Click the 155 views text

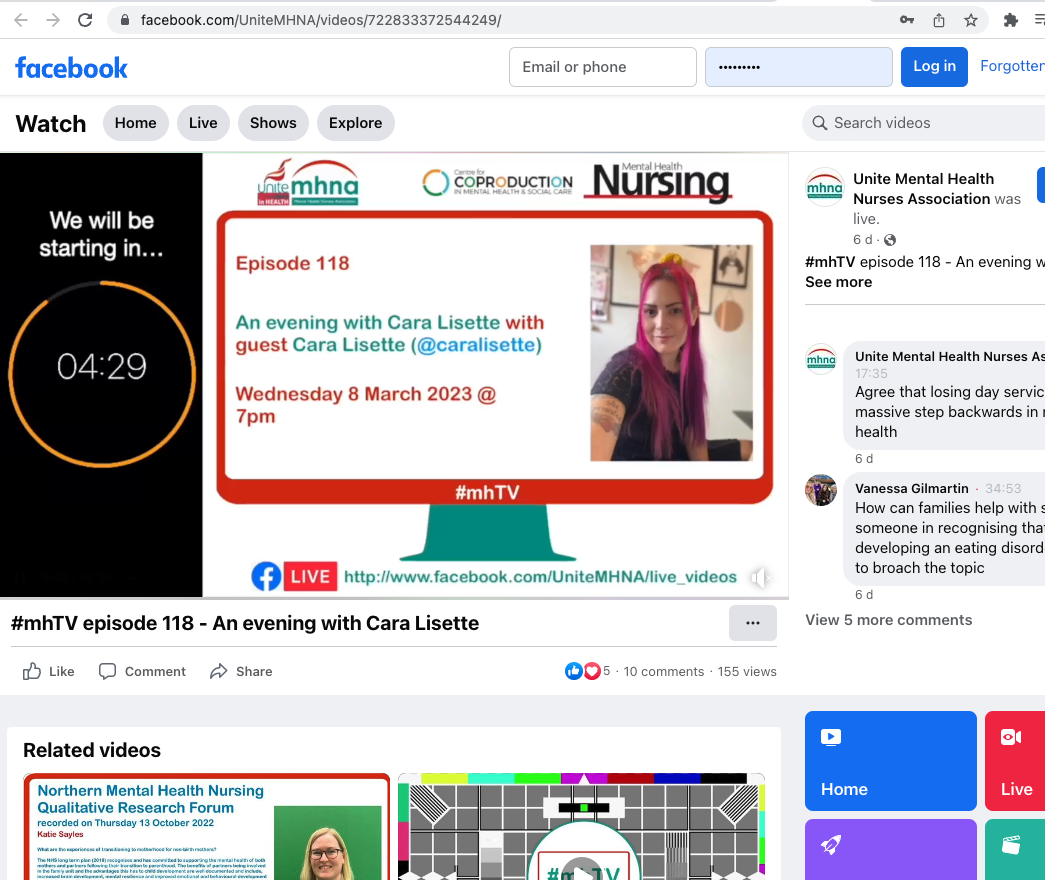tap(747, 671)
